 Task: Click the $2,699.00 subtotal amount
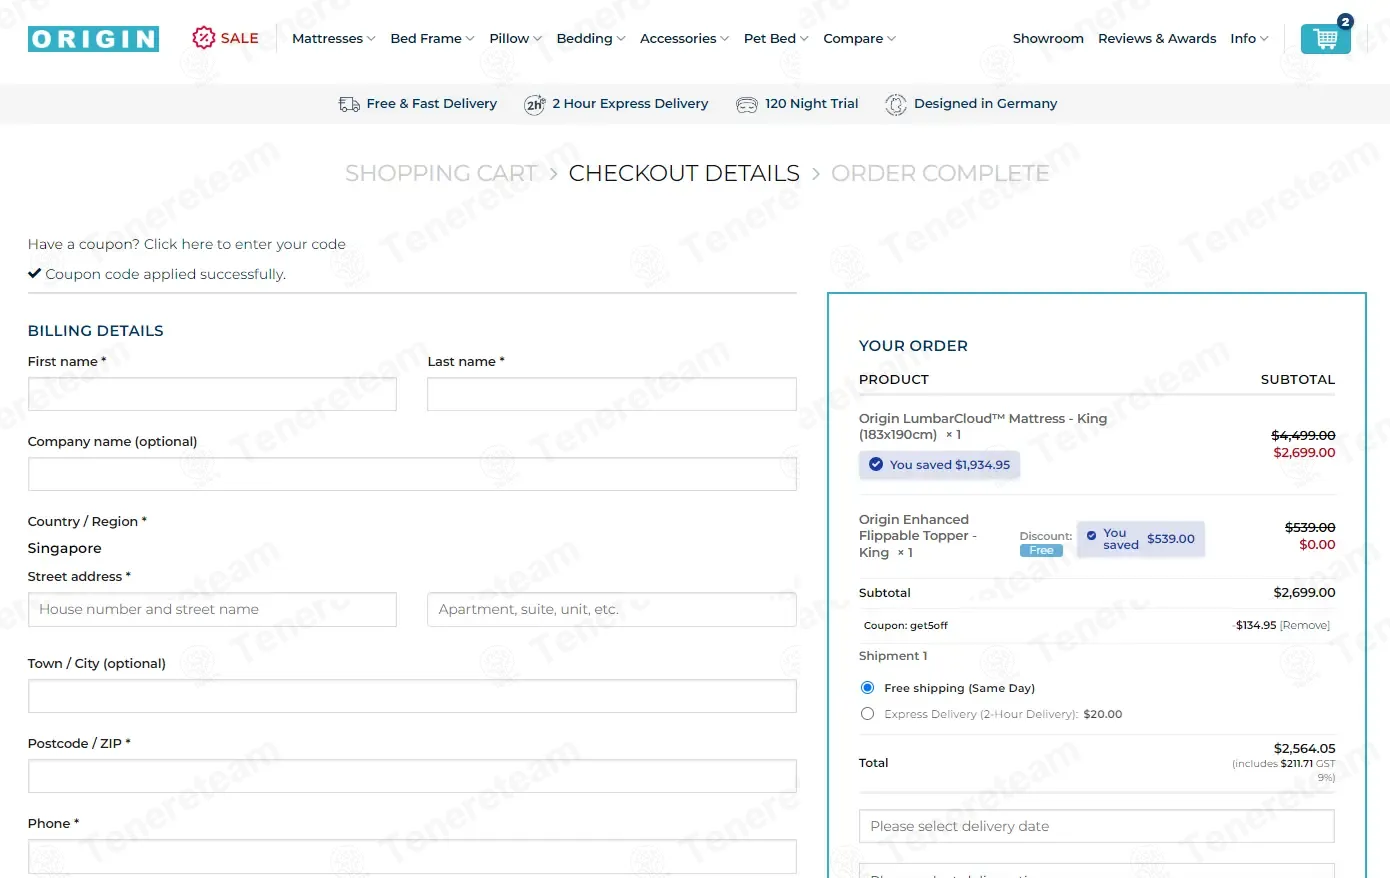1304,592
